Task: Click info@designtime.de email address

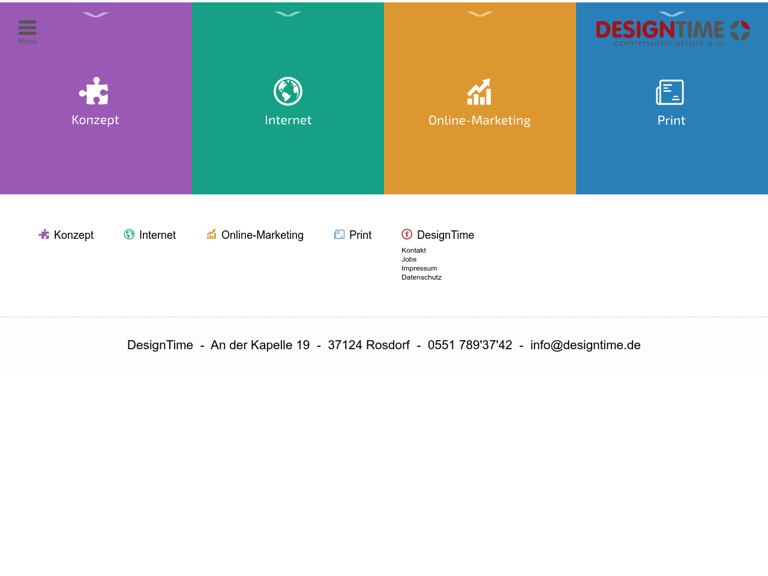Action: tap(585, 345)
